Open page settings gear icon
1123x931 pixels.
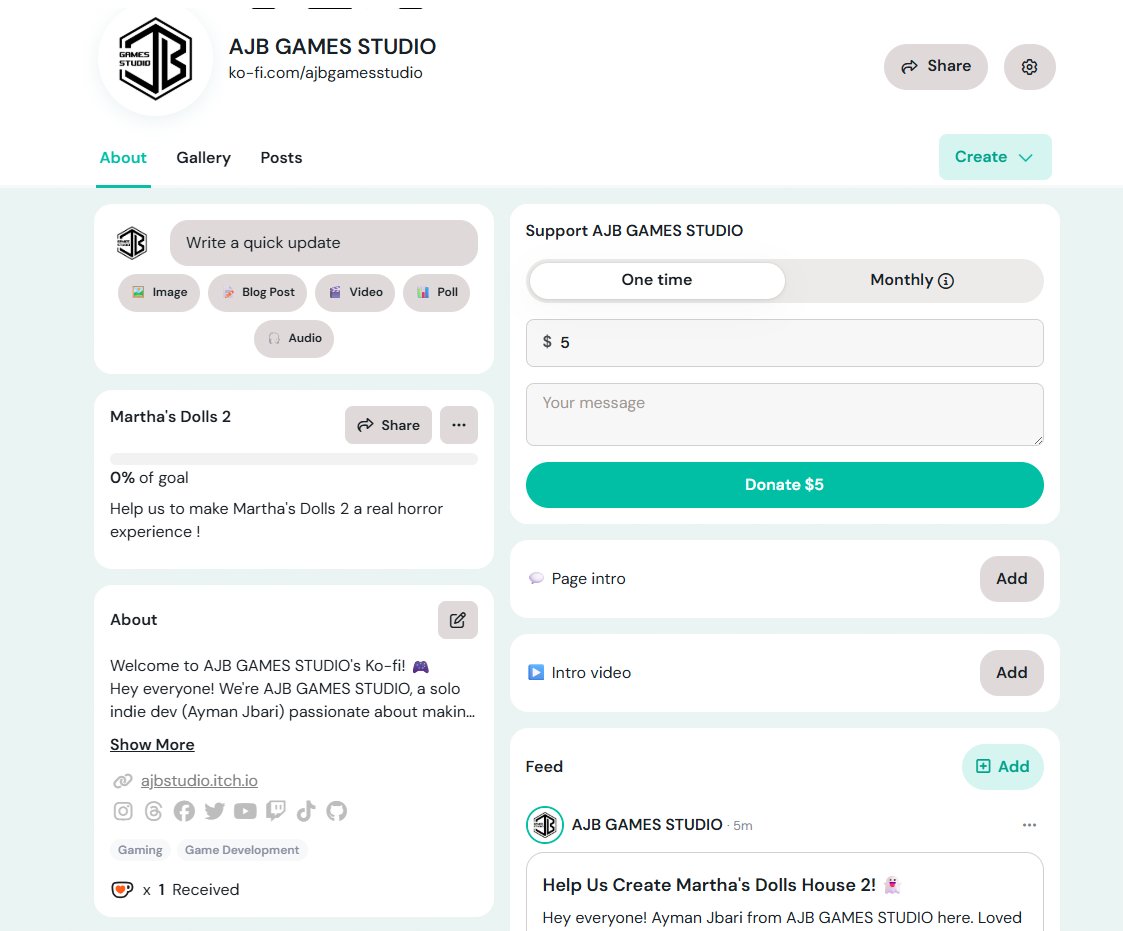(x=1029, y=67)
